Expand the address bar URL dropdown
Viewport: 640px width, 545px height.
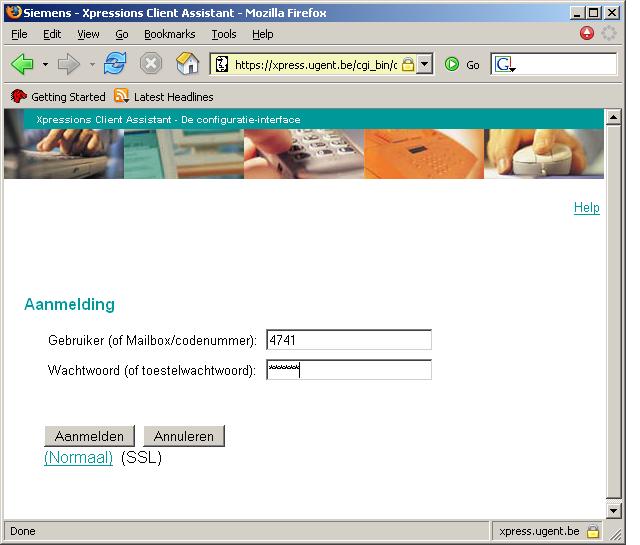pos(424,65)
